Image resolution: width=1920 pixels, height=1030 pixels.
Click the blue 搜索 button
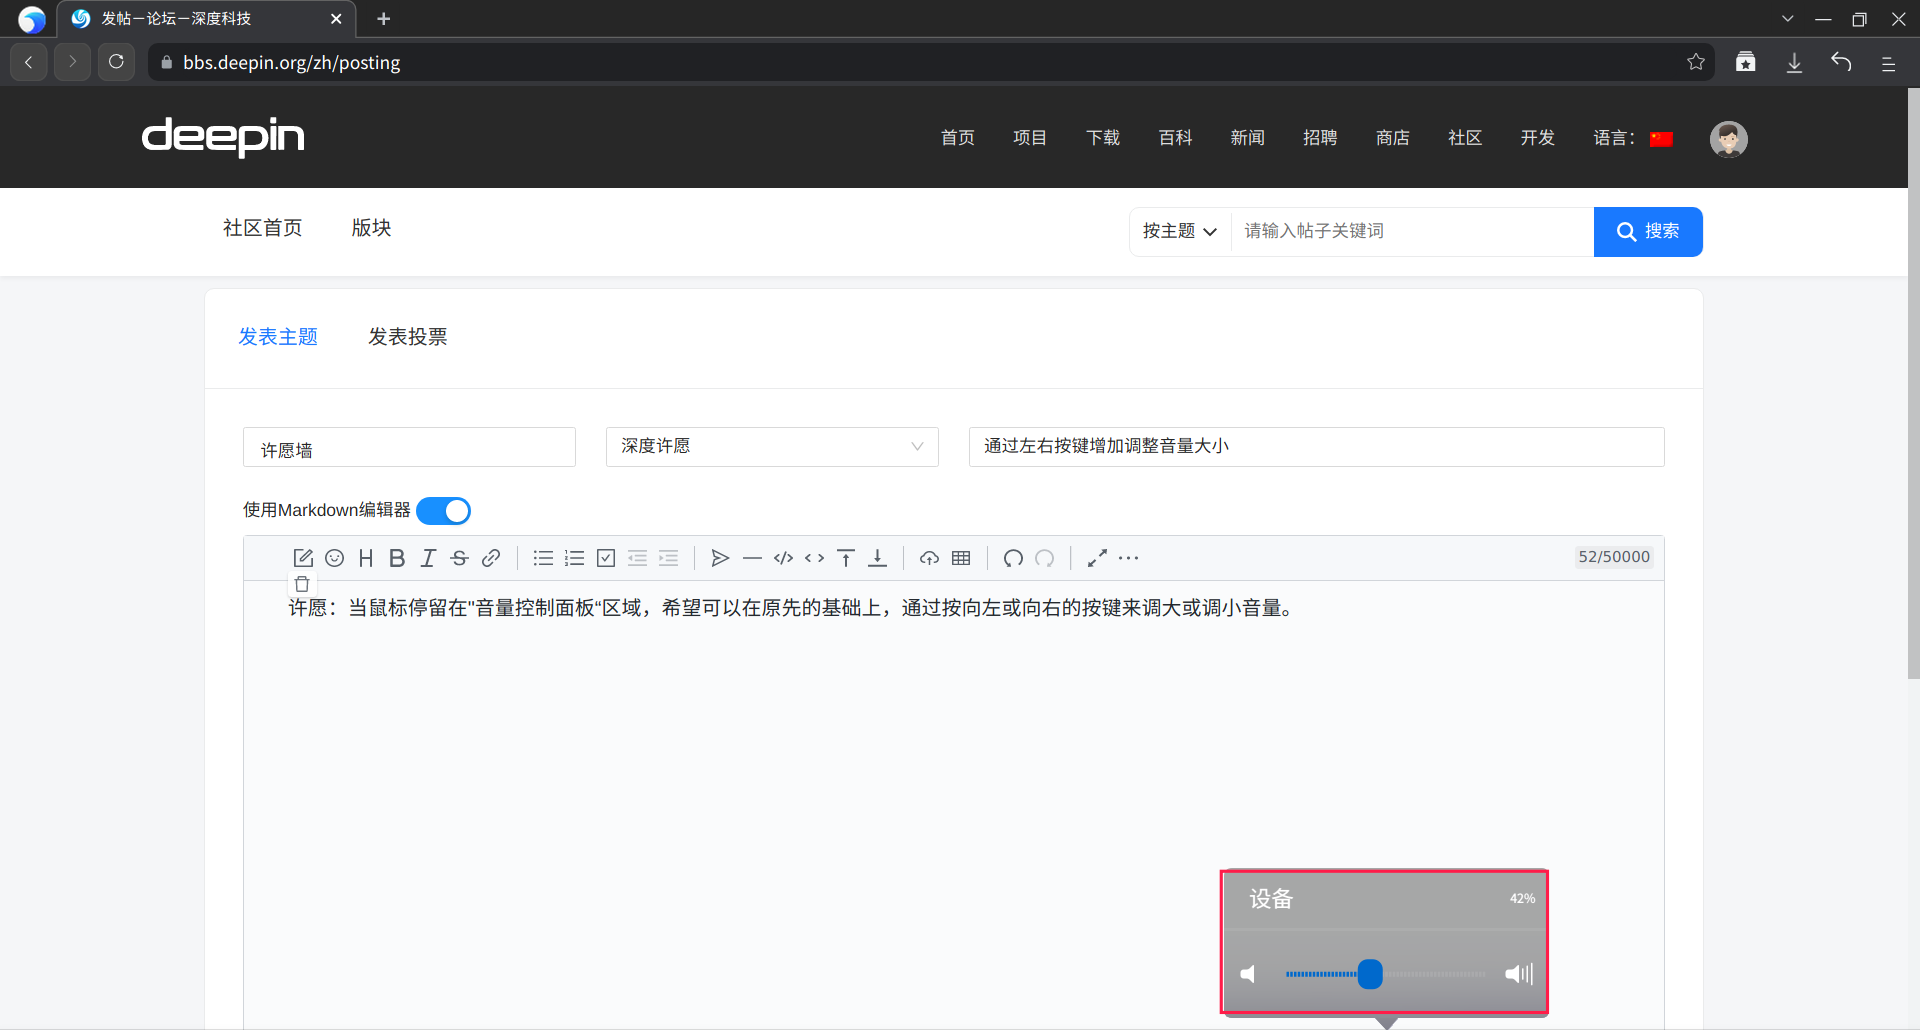click(x=1647, y=232)
